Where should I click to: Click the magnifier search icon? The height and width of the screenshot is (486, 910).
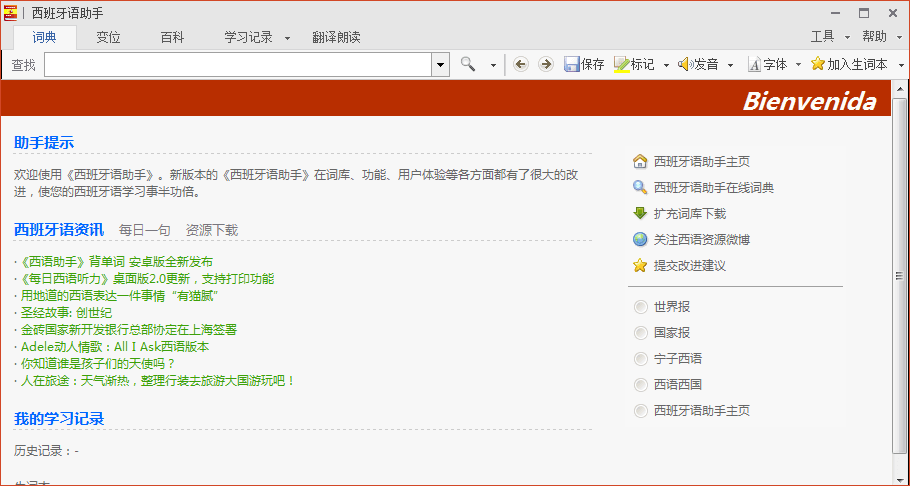pyautogui.click(x=468, y=64)
